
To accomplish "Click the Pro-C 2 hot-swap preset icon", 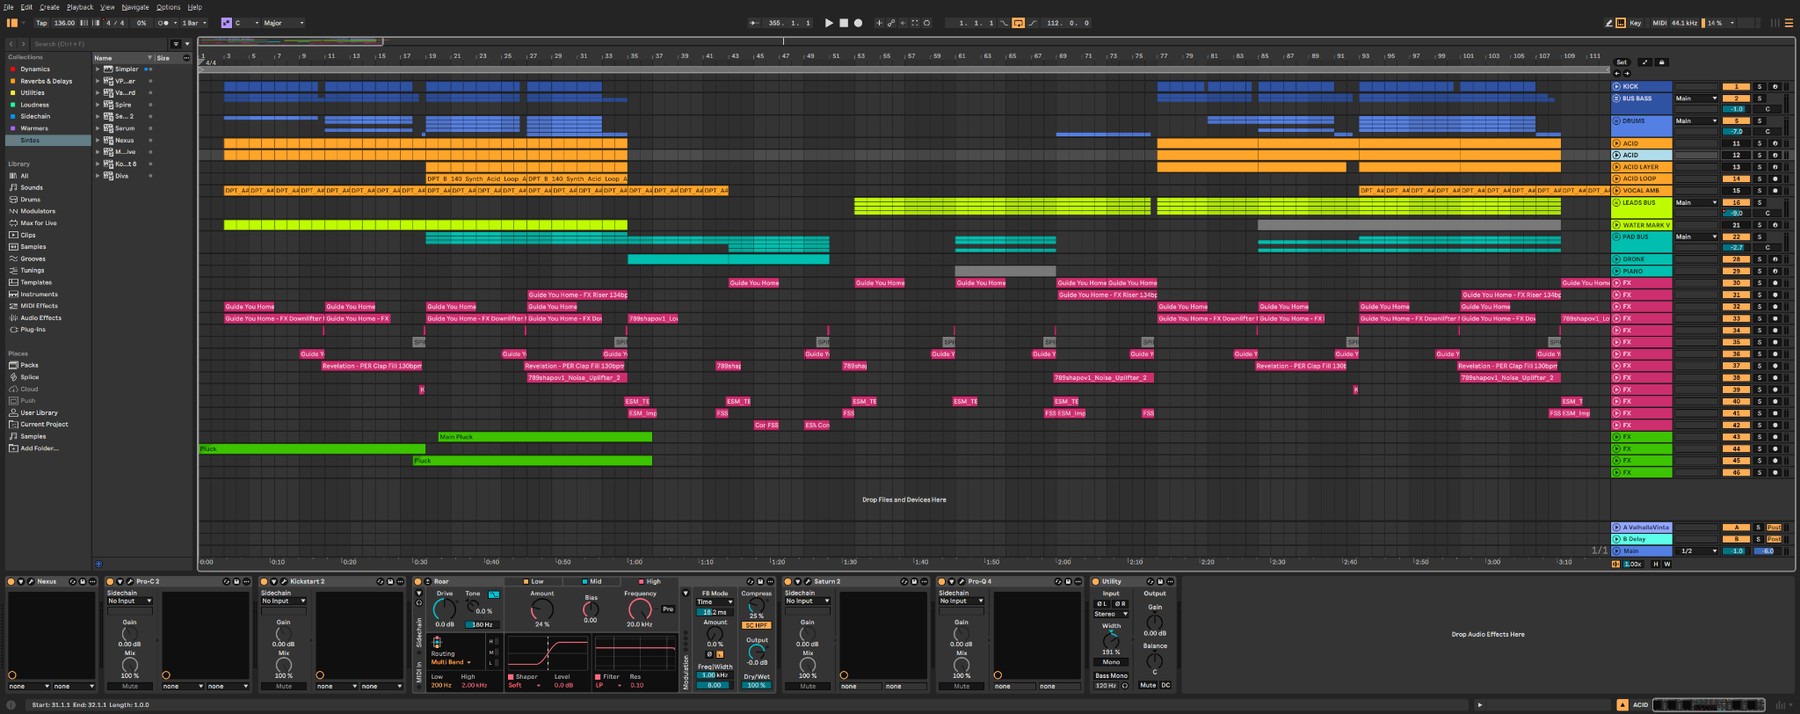I will point(226,581).
